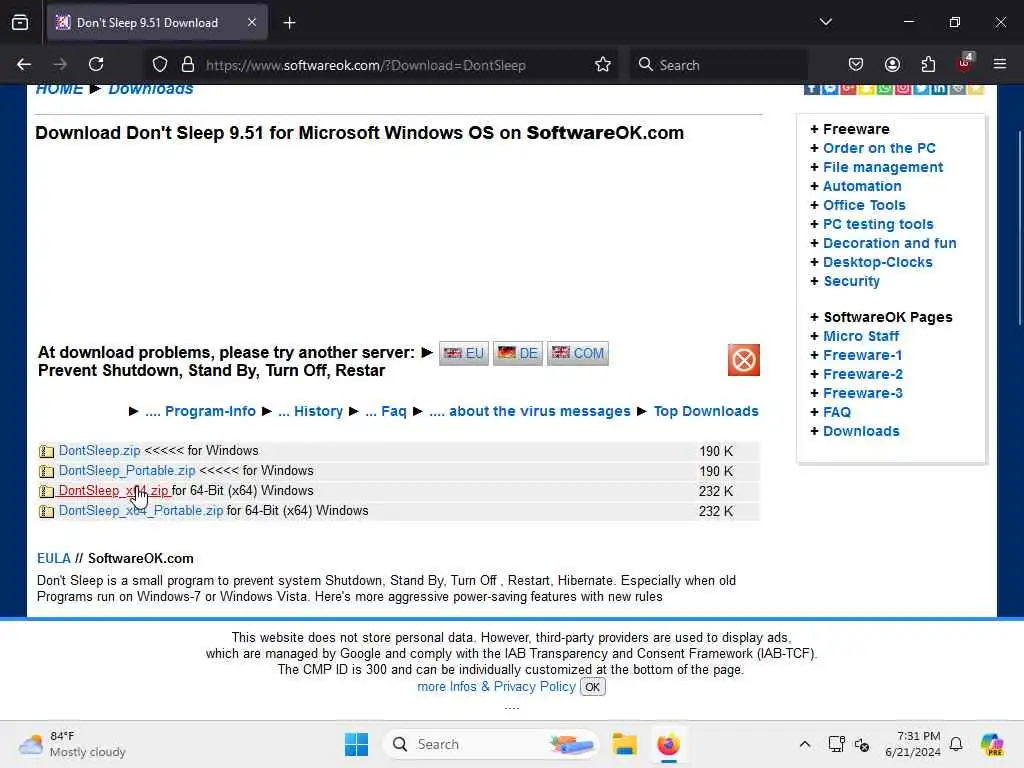Download DontSleep.zip
Screen dimensions: 1024x768
pos(99,451)
